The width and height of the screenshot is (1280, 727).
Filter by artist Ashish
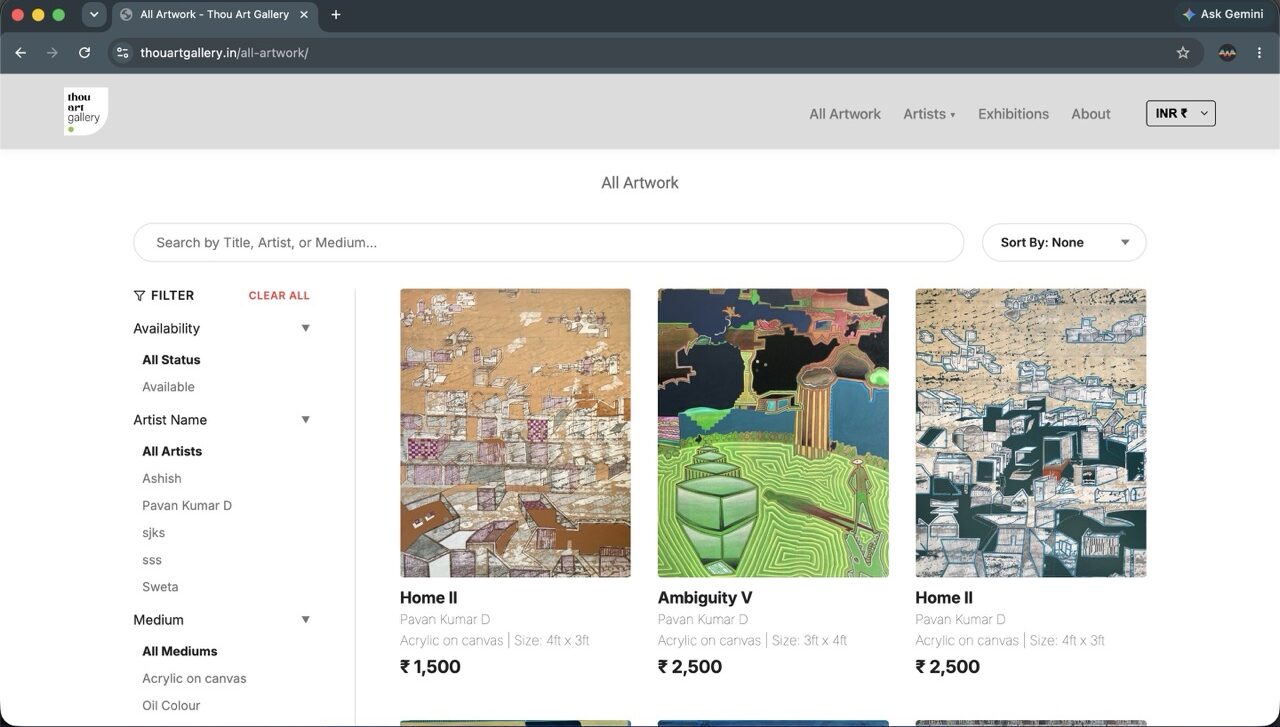162,479
